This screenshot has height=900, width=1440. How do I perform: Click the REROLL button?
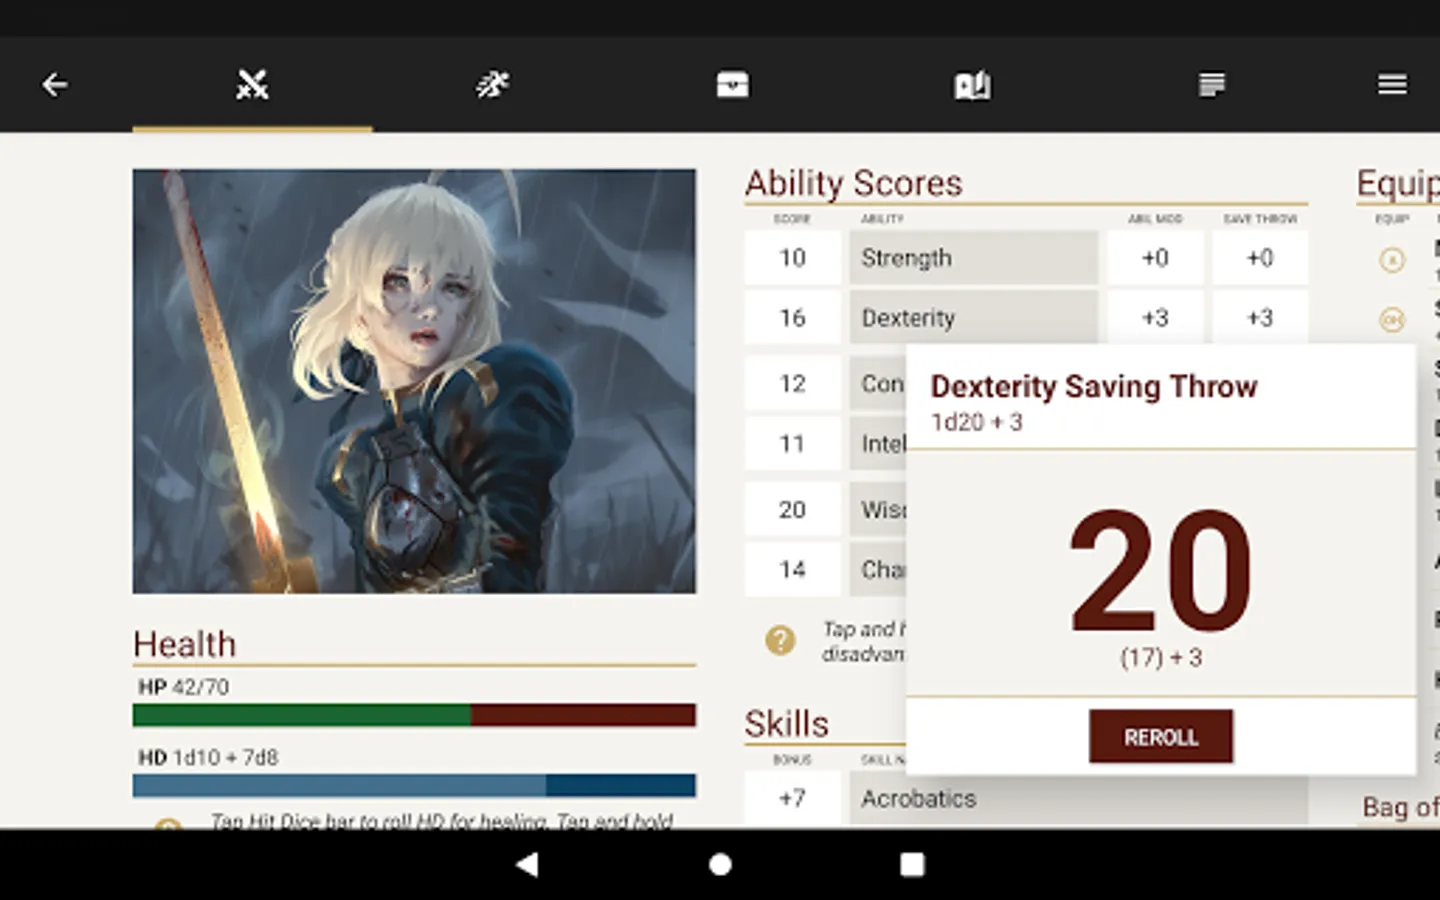[x=1161, y=737]
